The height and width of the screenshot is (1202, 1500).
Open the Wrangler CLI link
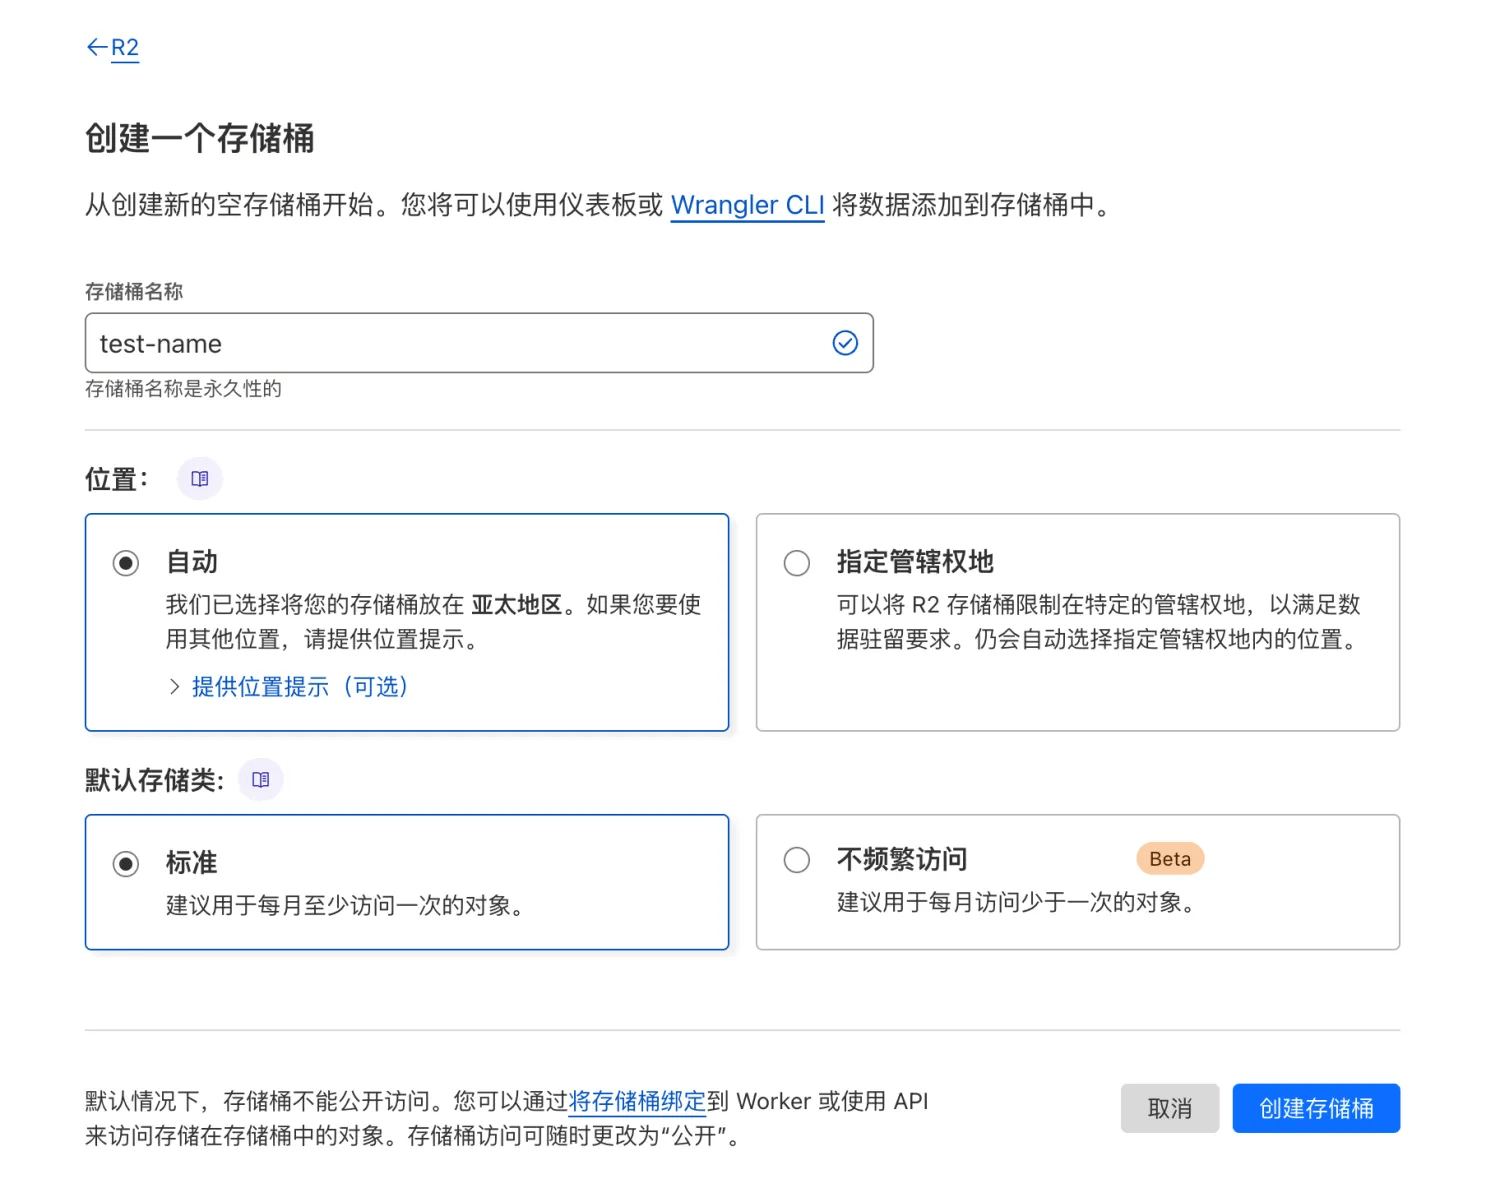pyautogui.click(x=747, y=205)
